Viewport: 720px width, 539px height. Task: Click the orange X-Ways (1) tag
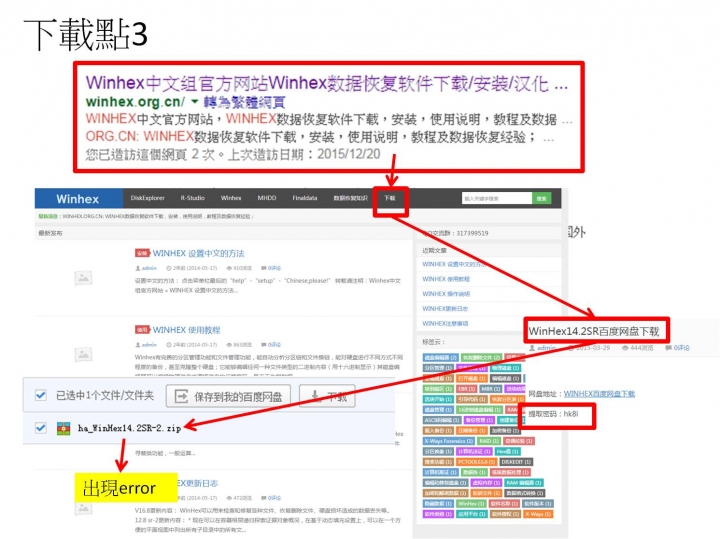(x=537, y=514)
